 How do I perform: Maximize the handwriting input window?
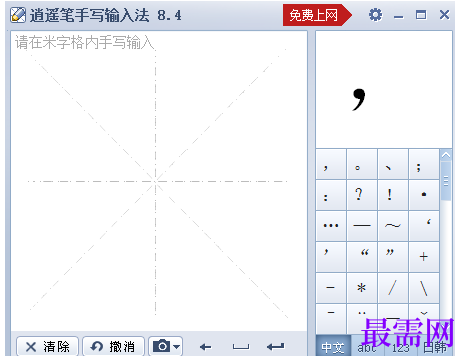[x=421, y=15]
